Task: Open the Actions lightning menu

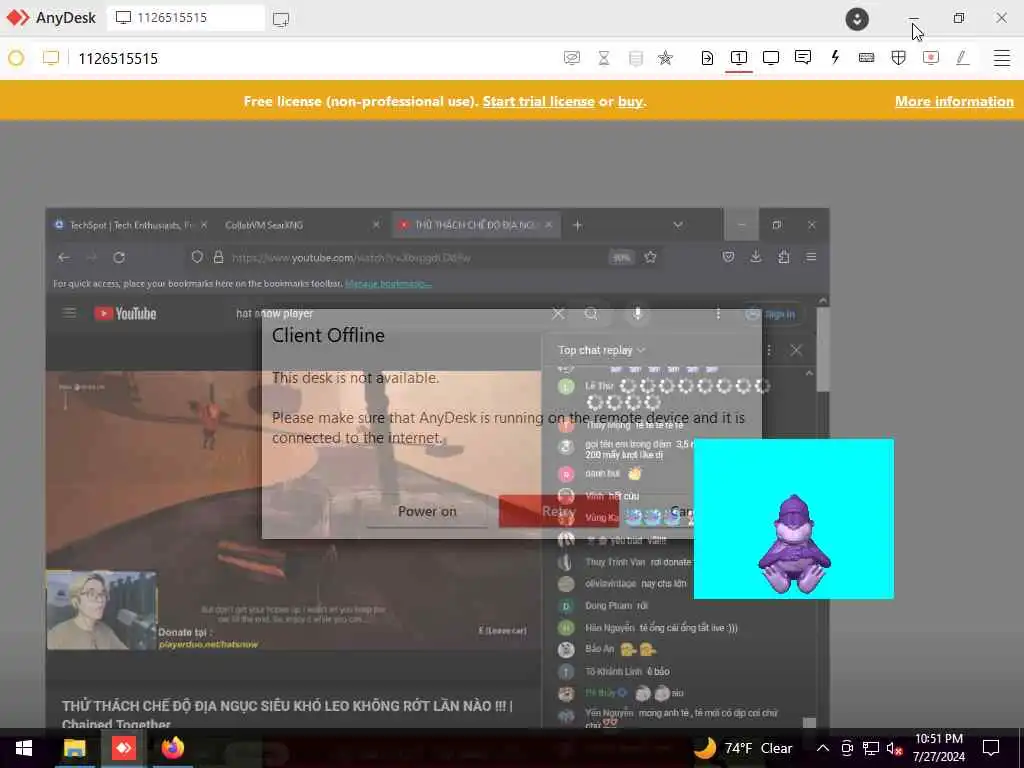Action: point(835,57)
